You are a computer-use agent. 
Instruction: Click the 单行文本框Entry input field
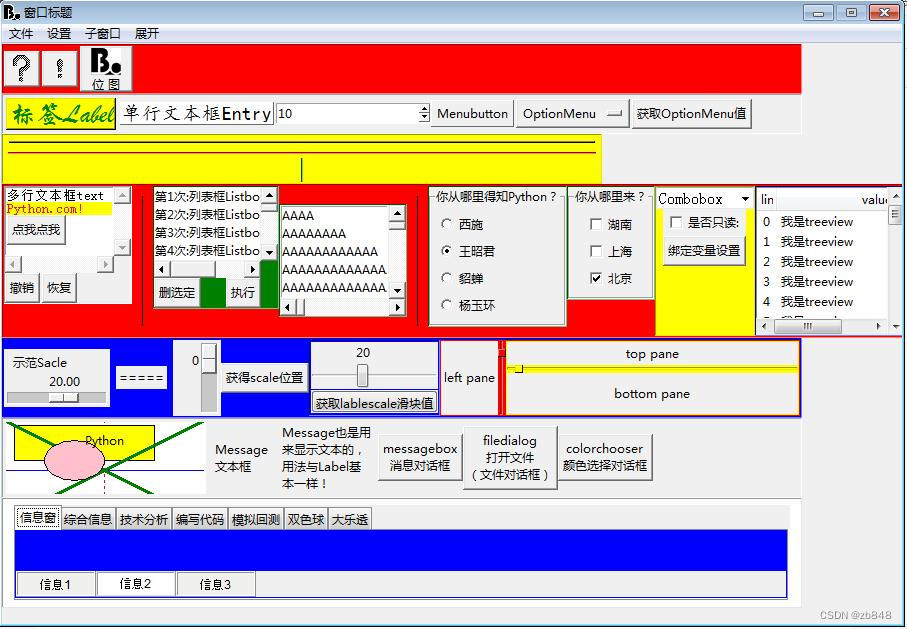tap(197, 113)
